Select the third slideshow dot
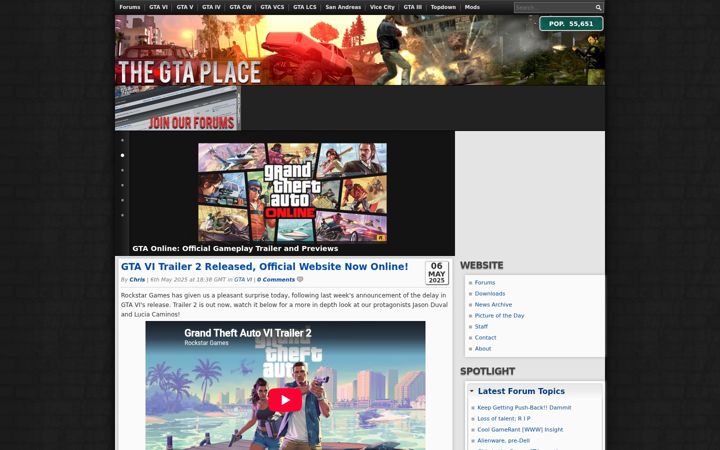This screenshot has width=720, height=450. coord(122,170)
